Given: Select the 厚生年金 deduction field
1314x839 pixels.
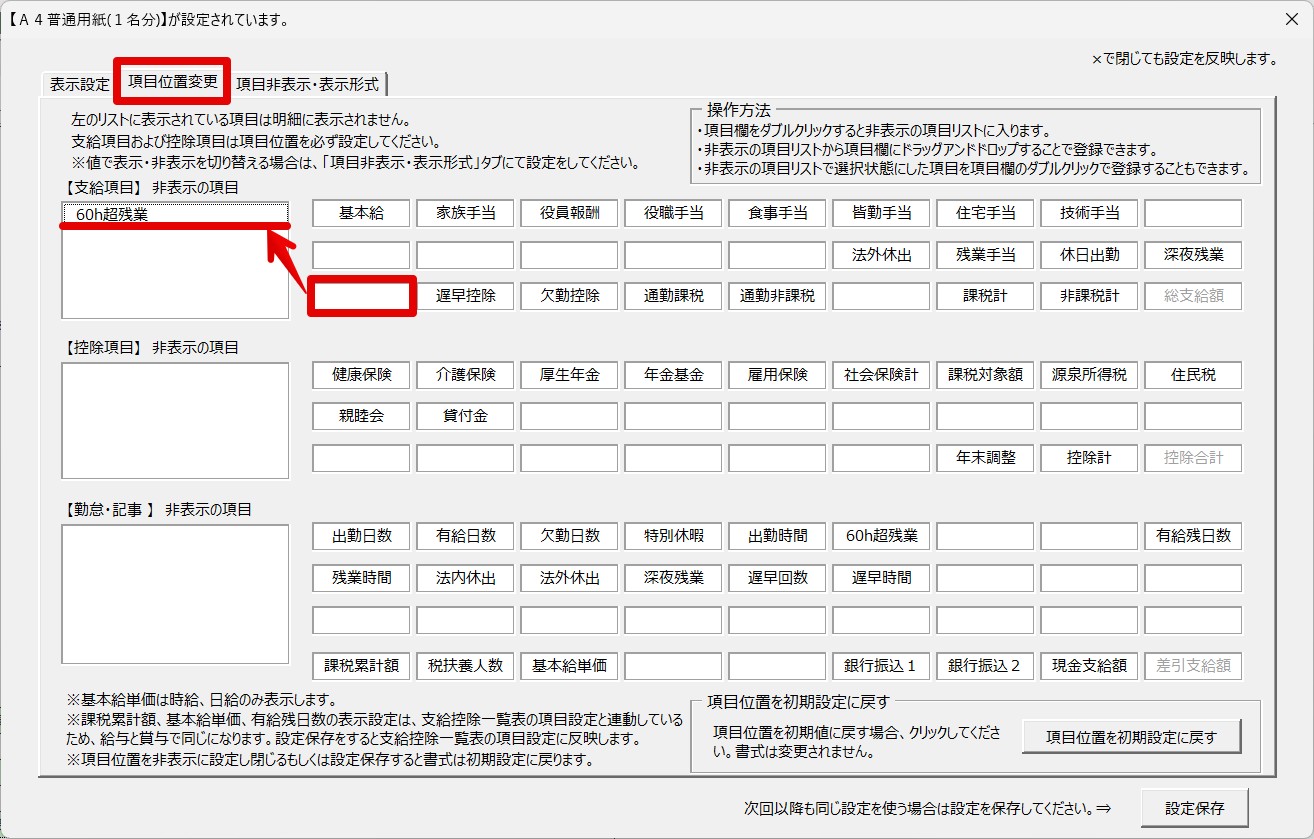Looking at the screenshot, I should coord(569,375).
